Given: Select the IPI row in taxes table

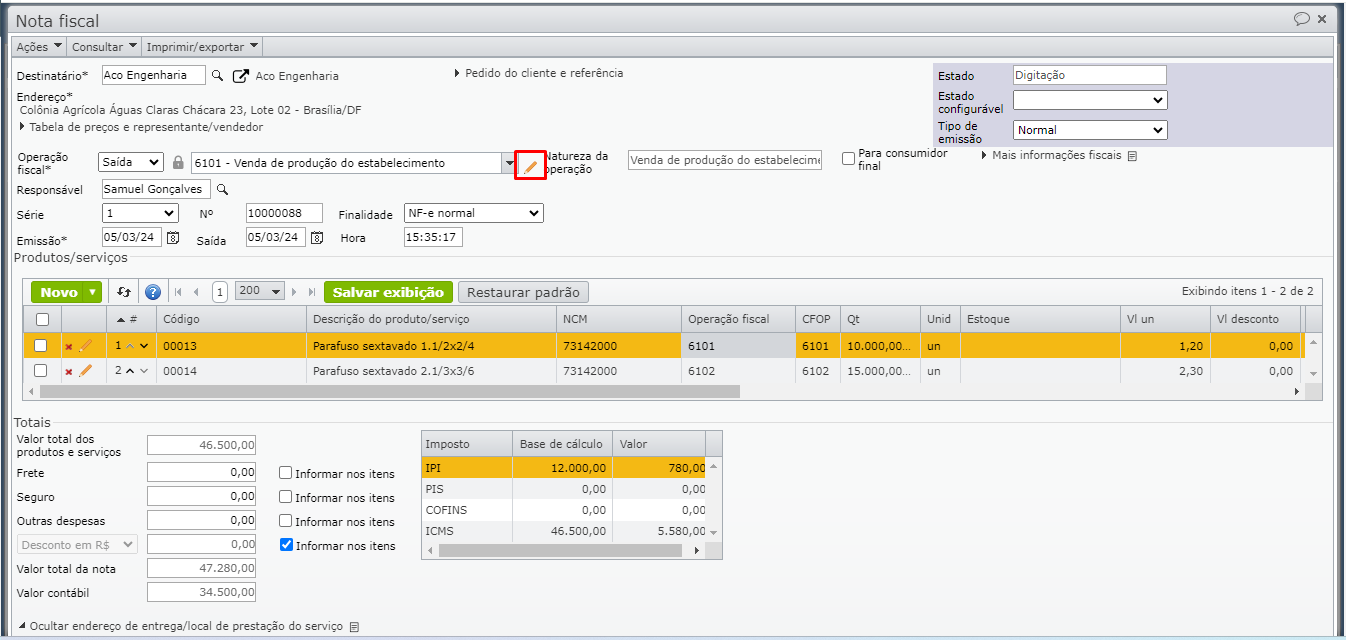Looking at the screenshot, I should (564, 467).
